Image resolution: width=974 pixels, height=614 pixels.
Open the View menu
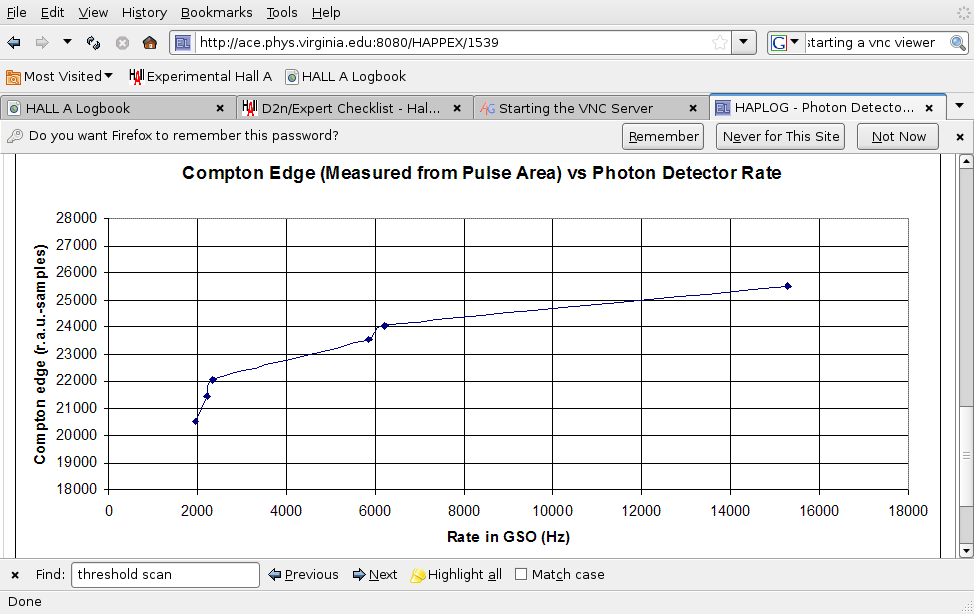[x=93, y=12]
